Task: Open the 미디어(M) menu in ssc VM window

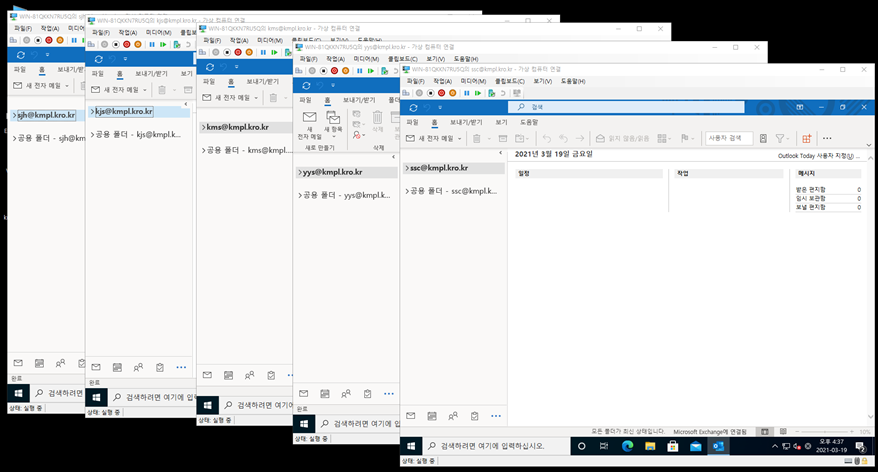Action: [x=473, y=81]
